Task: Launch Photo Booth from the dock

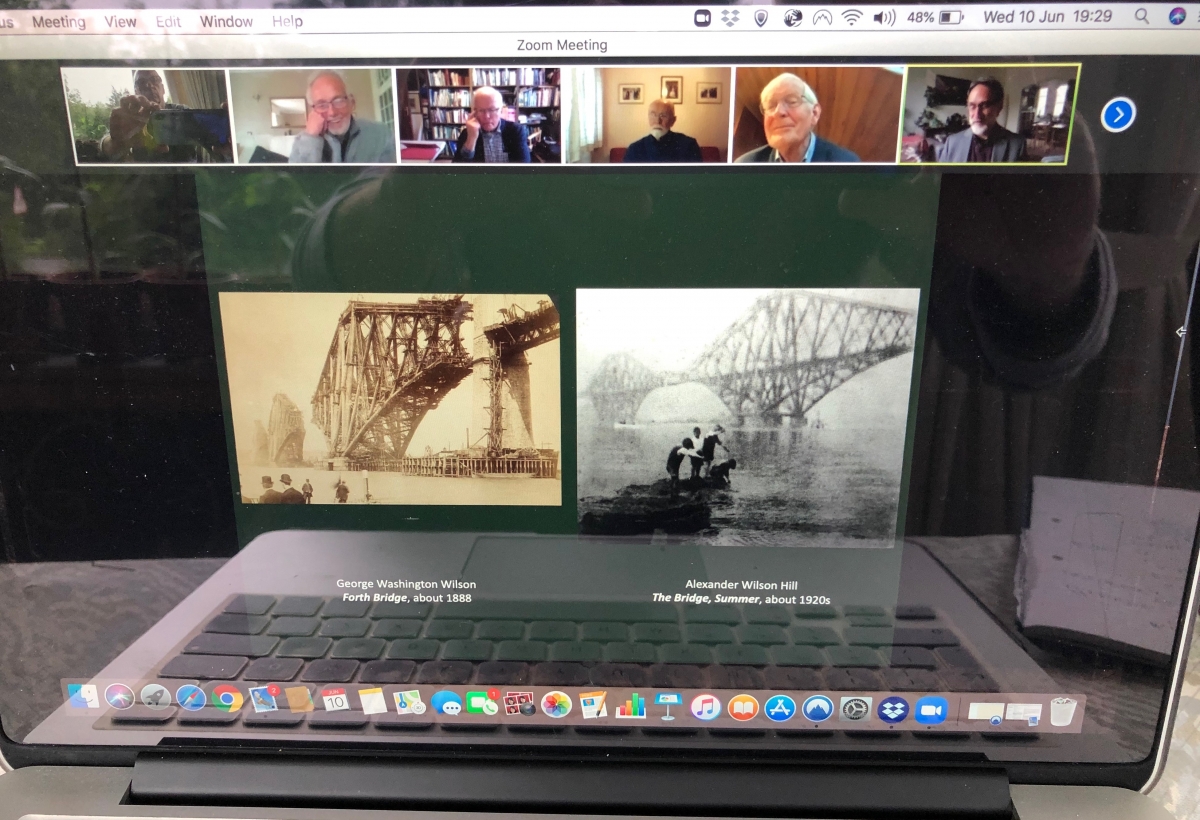Action: (x=519, y=703)
